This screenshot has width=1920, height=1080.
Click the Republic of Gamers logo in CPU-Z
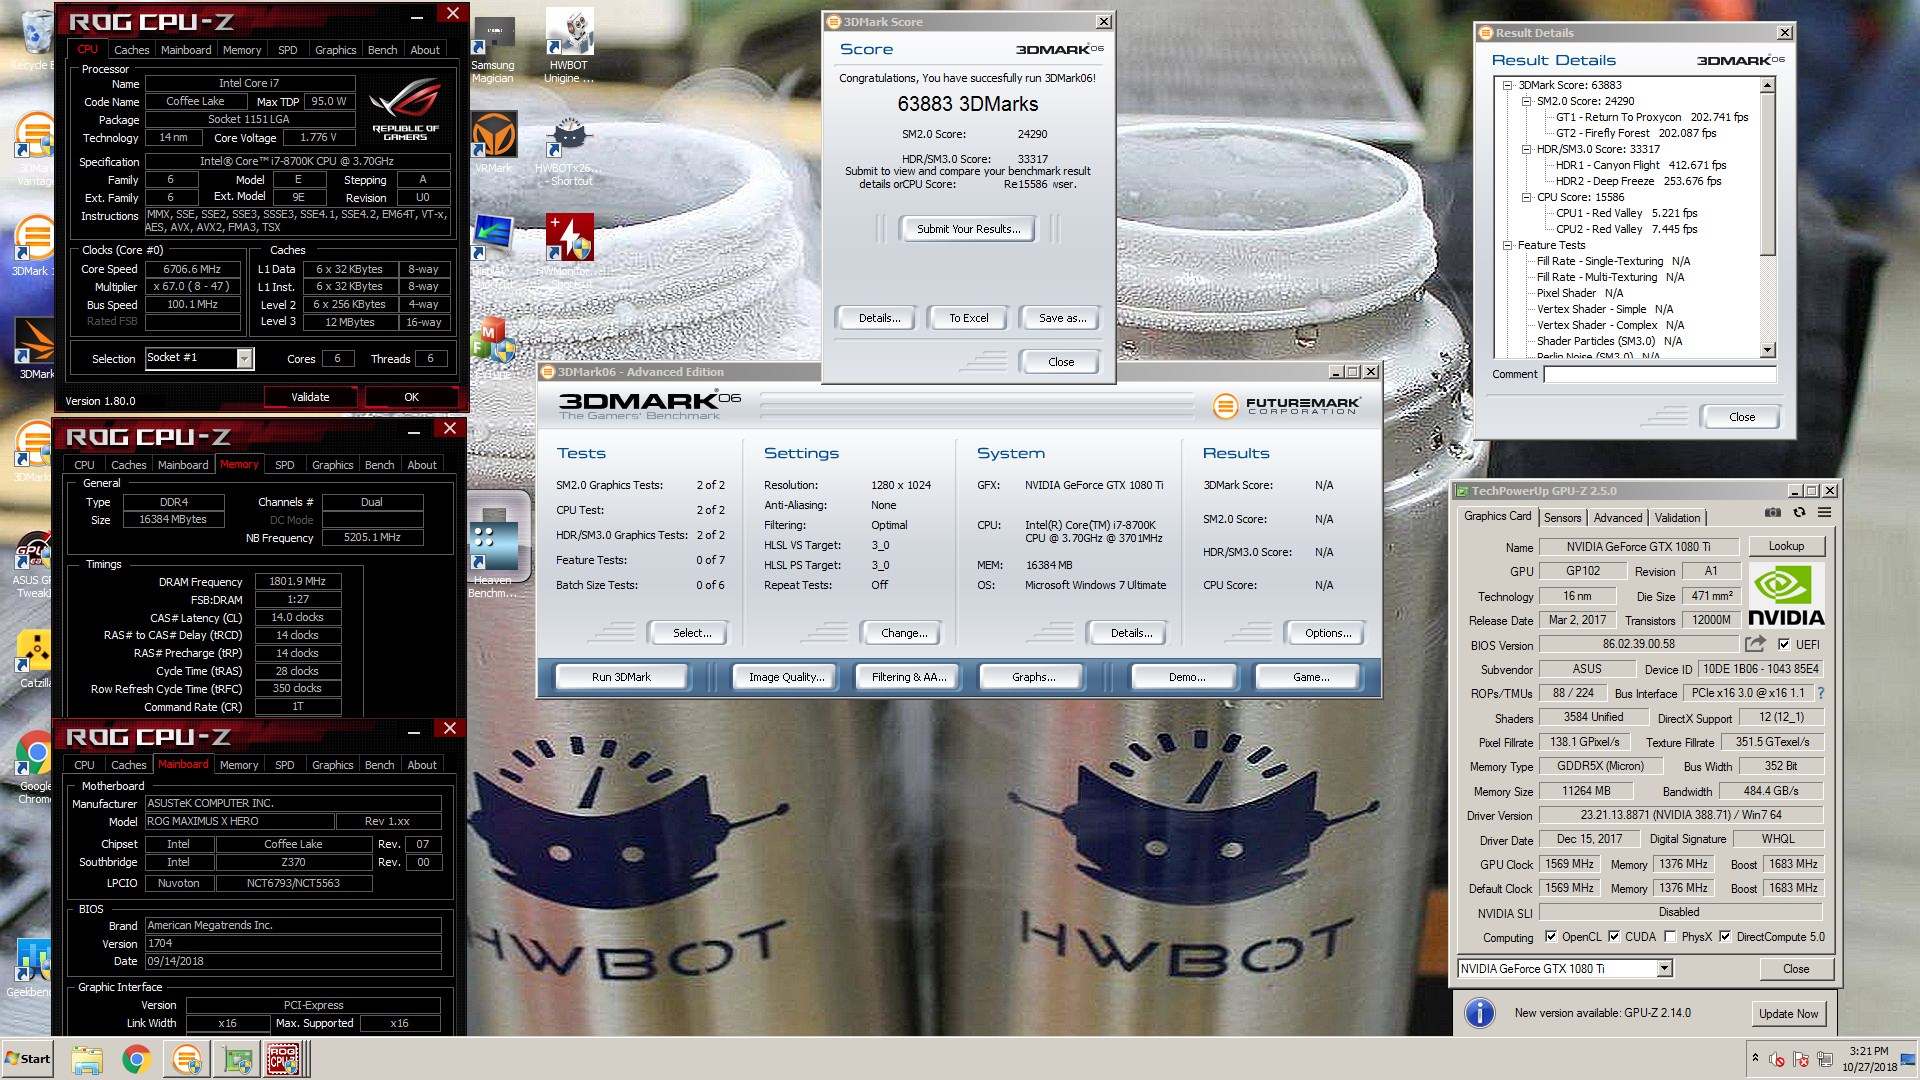(x=405, y=110)
